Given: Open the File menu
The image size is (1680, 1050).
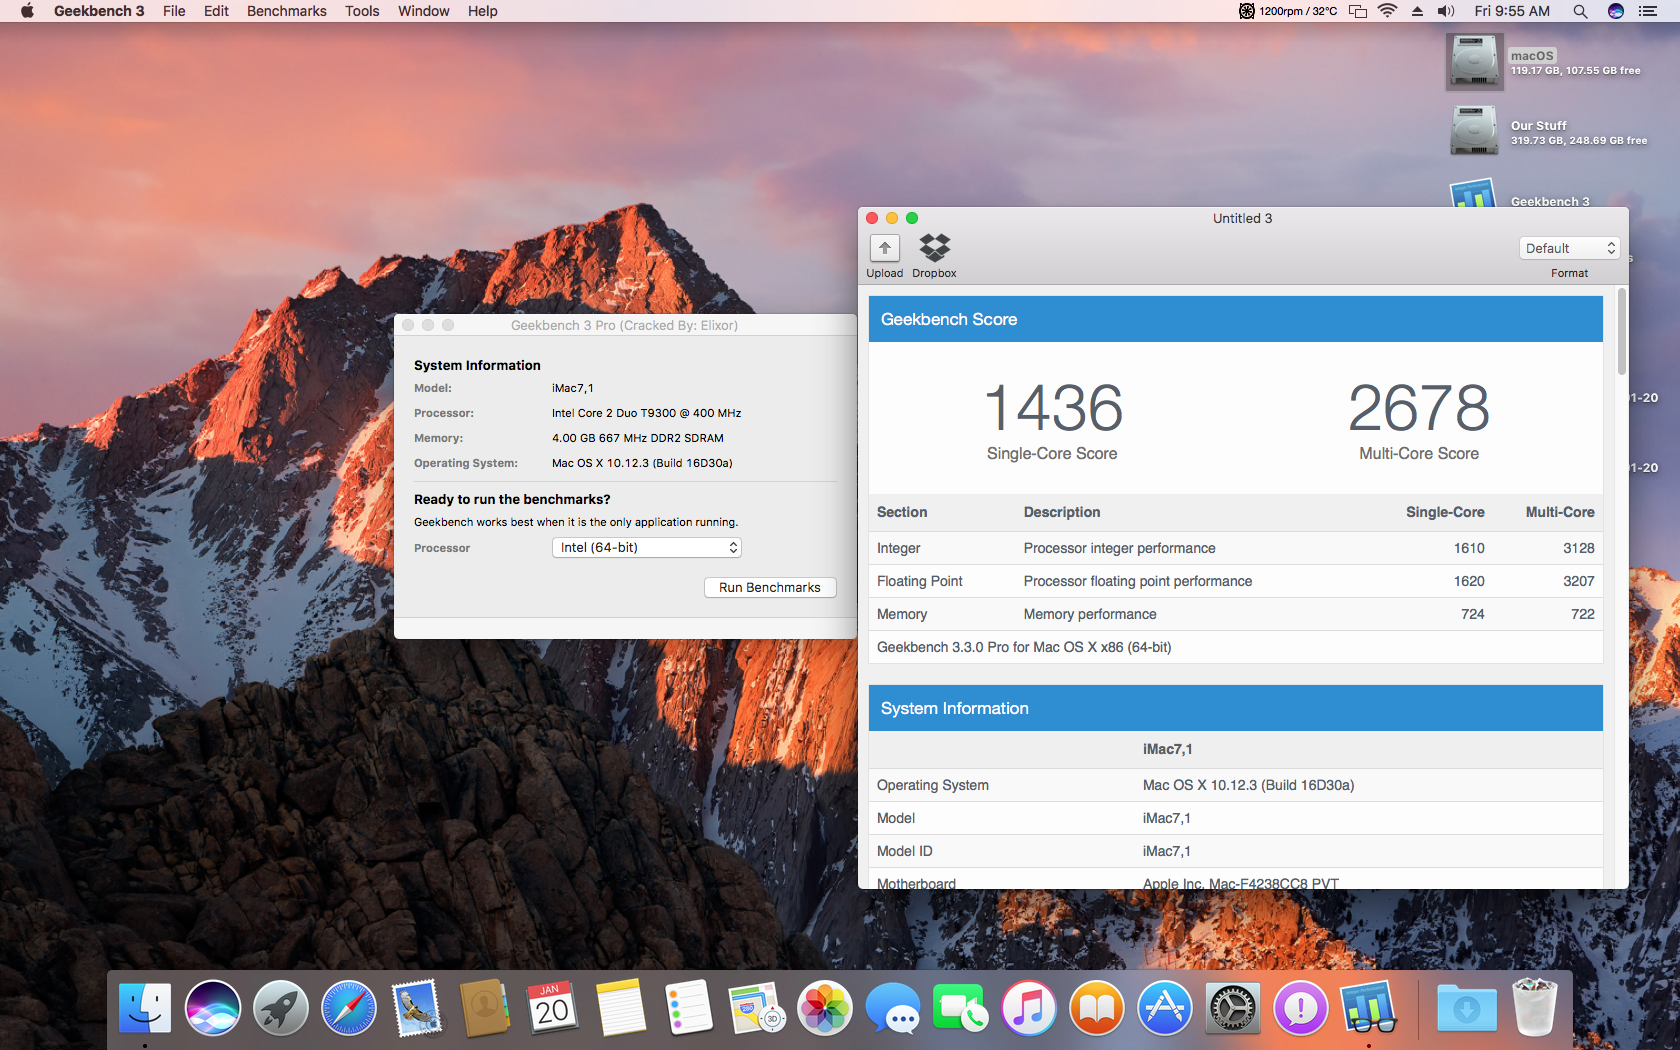Looking at the screenshot, I should tap(174, 11).
